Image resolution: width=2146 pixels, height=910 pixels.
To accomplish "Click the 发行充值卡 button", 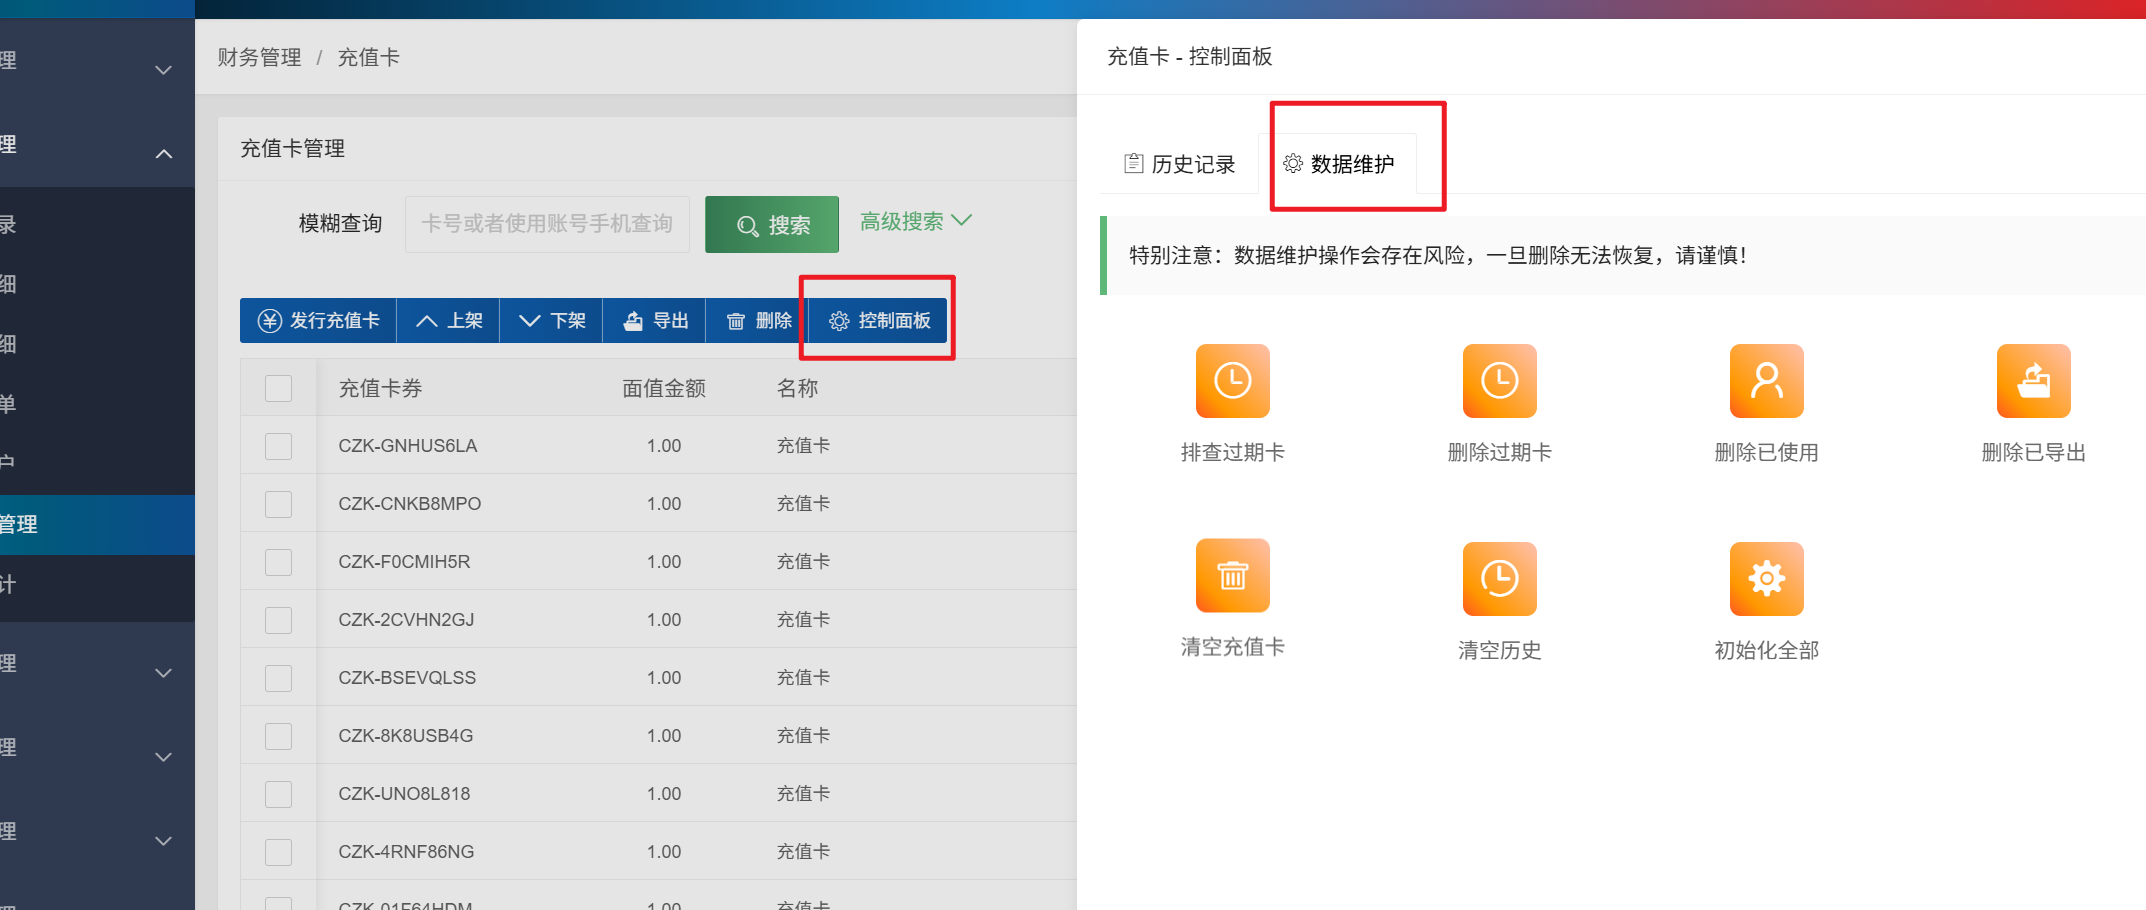I will point(318,321).
